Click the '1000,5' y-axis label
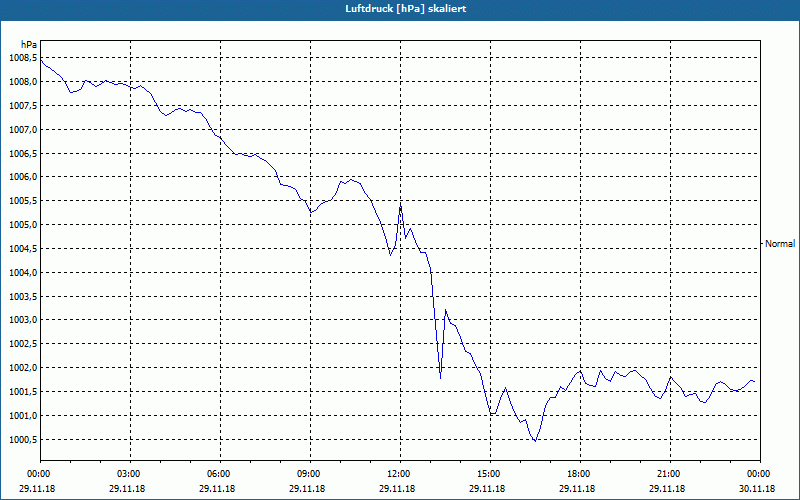This screenshot has height=500, width=800. pos(23,439)
